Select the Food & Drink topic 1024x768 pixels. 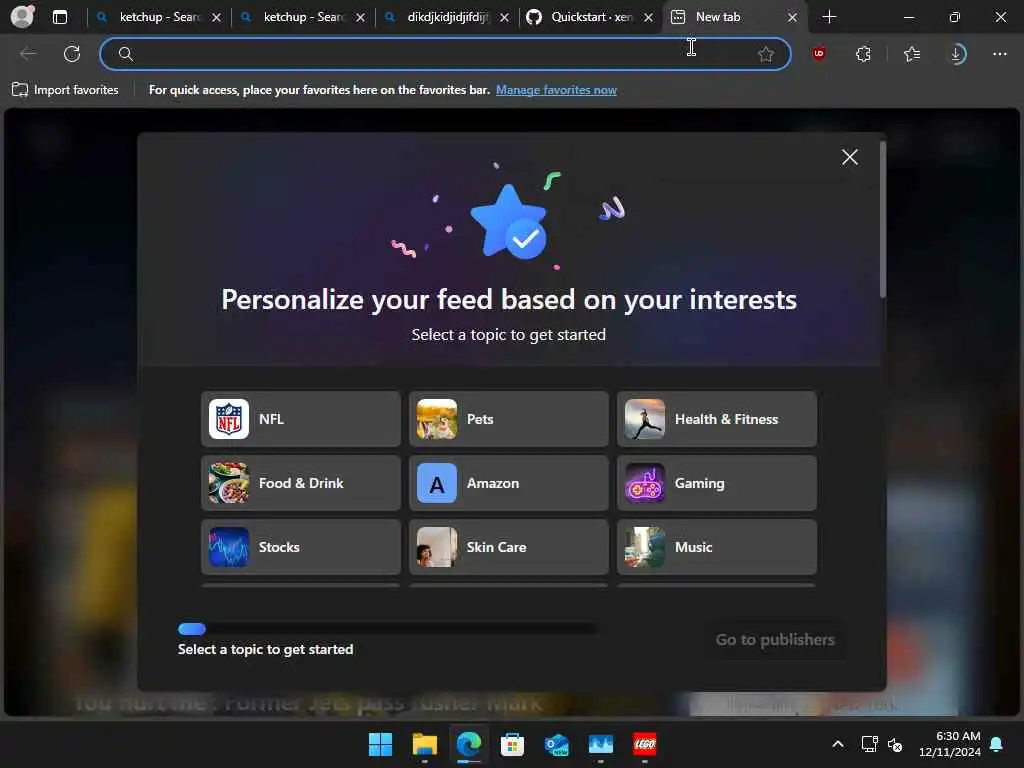tap(300, 483)
